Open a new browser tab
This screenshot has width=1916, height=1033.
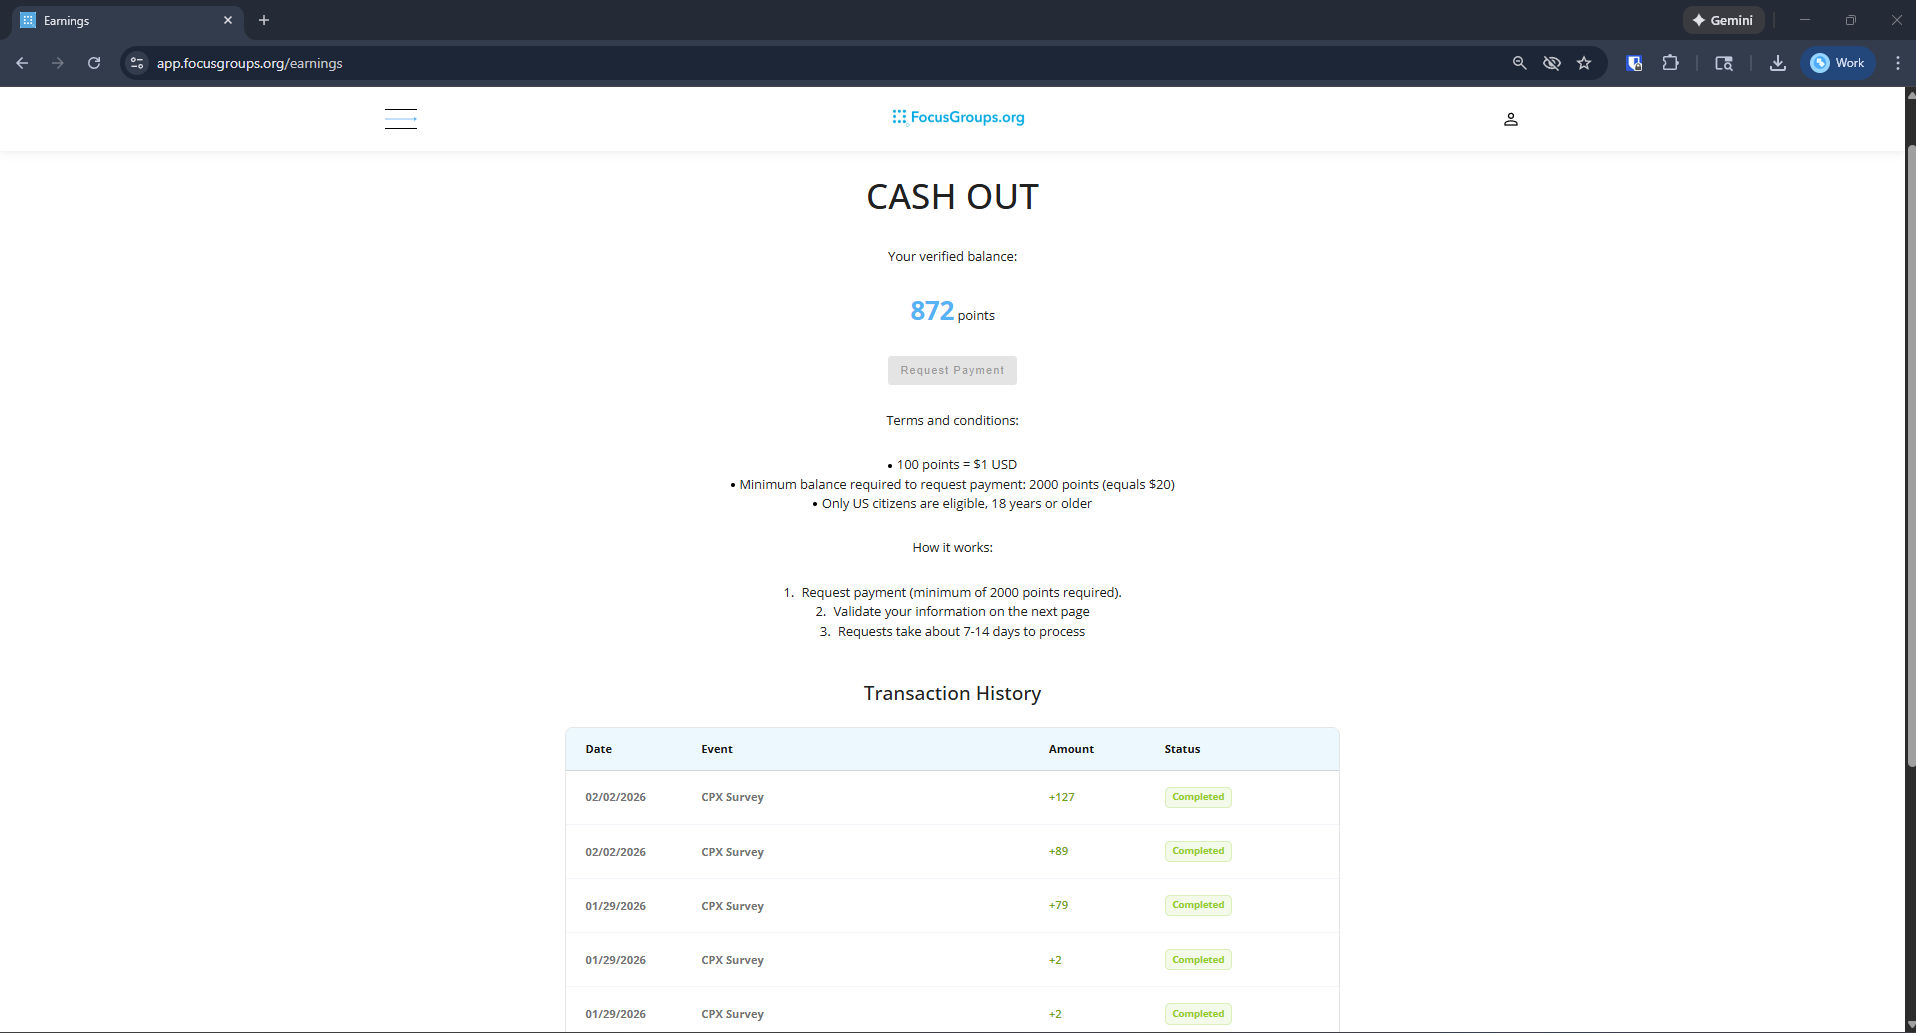pyautogui.click(x=264, y=20)
